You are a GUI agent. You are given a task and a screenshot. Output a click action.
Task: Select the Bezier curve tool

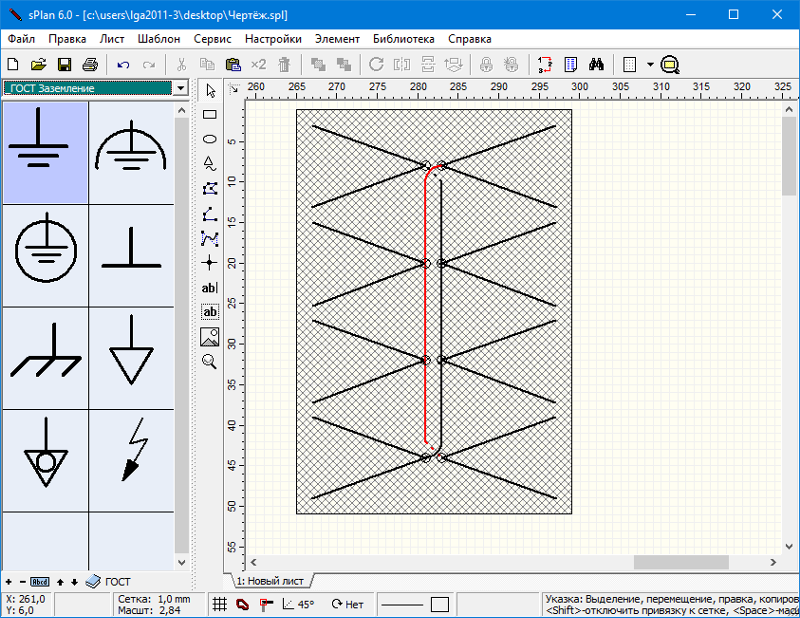[x=210, y=238]
